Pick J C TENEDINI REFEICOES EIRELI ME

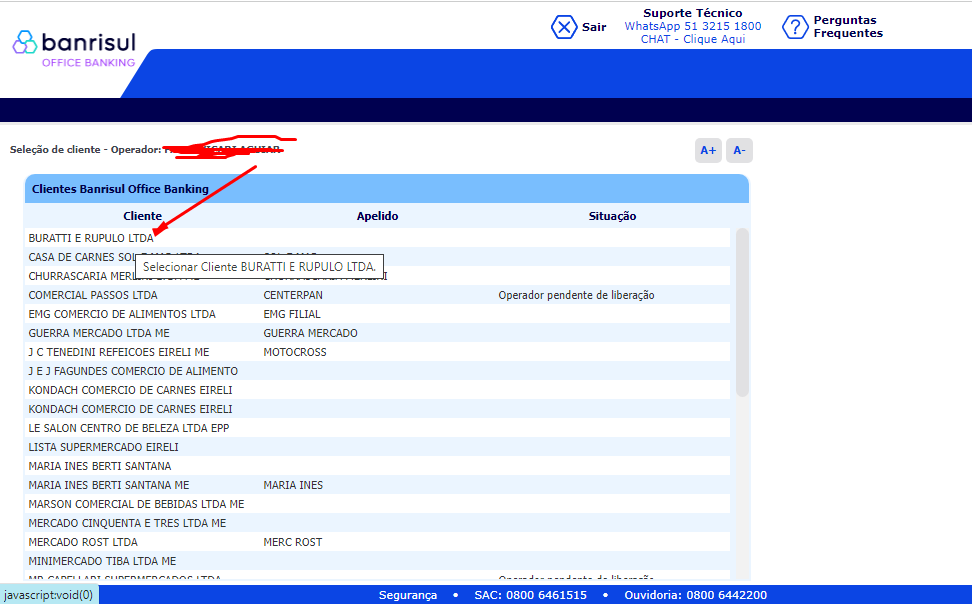click(x=119, y=353)
